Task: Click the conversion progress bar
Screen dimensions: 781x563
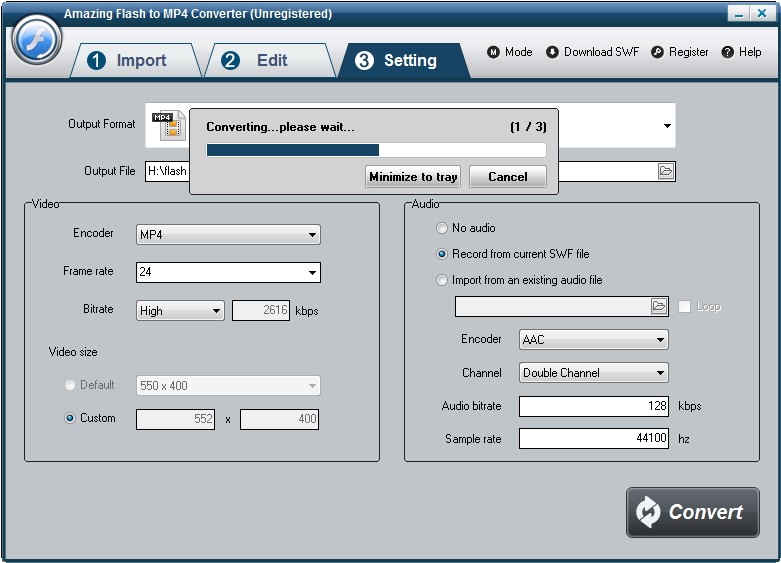Action: pyautogui.click(x=376, y=150)
